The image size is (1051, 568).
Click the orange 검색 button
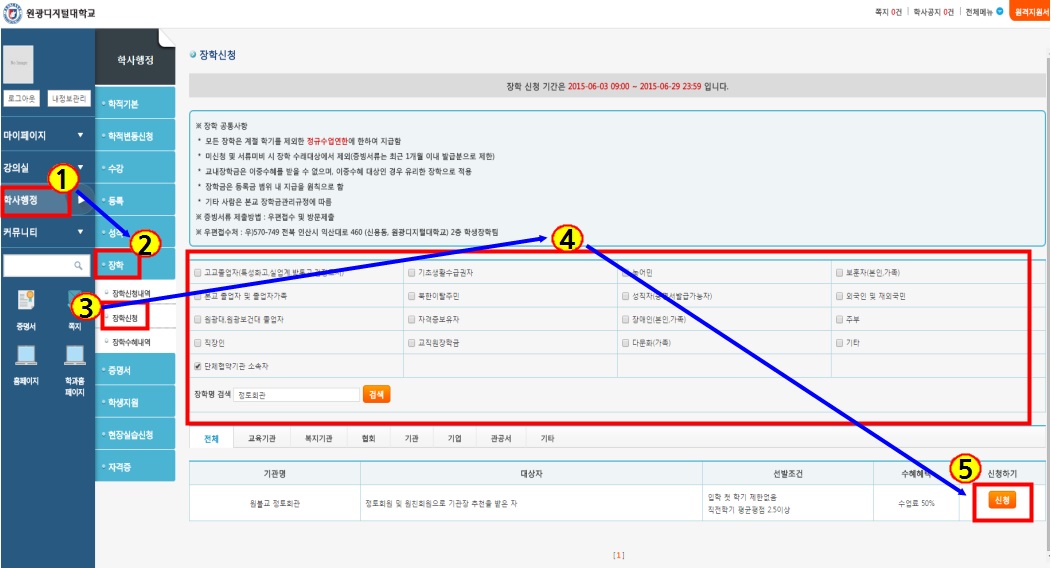(376, 394)
